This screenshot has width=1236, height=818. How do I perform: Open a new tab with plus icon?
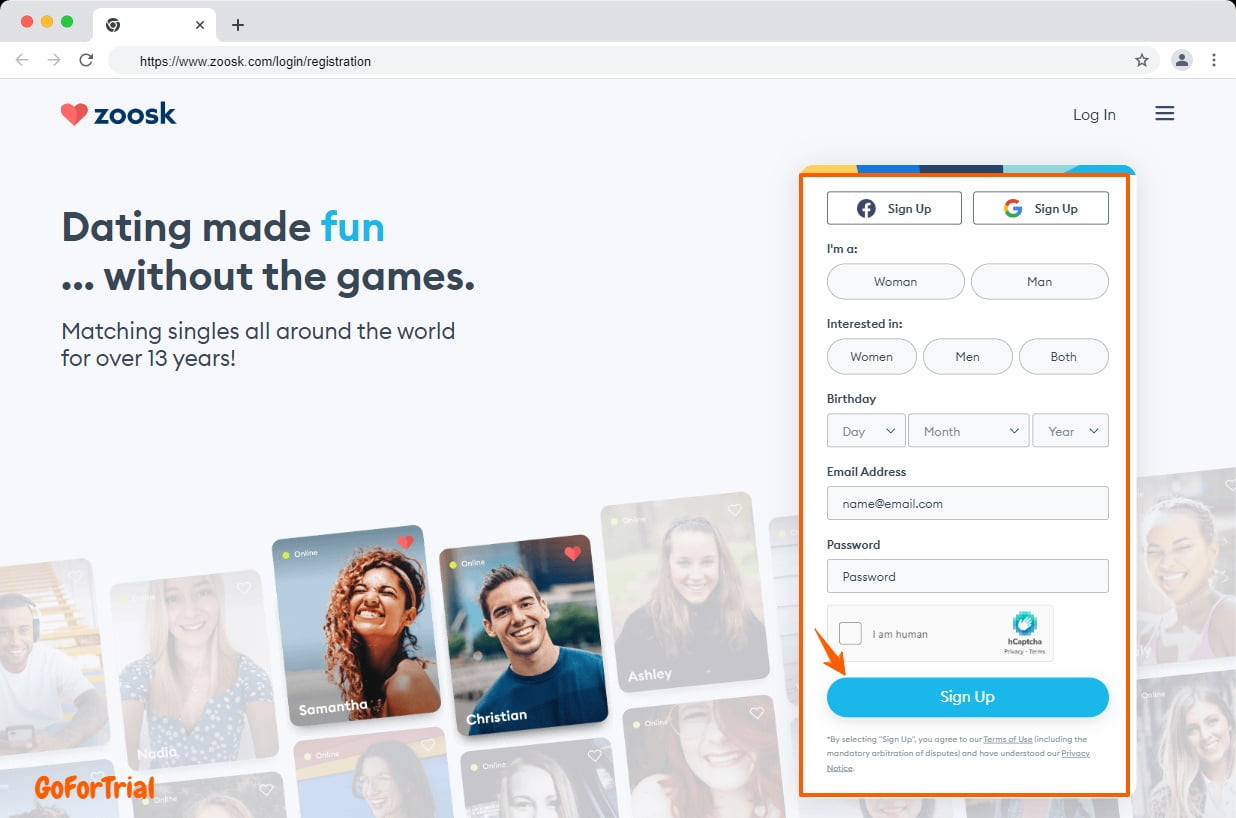pyautogui.click(x=237, y=25)
